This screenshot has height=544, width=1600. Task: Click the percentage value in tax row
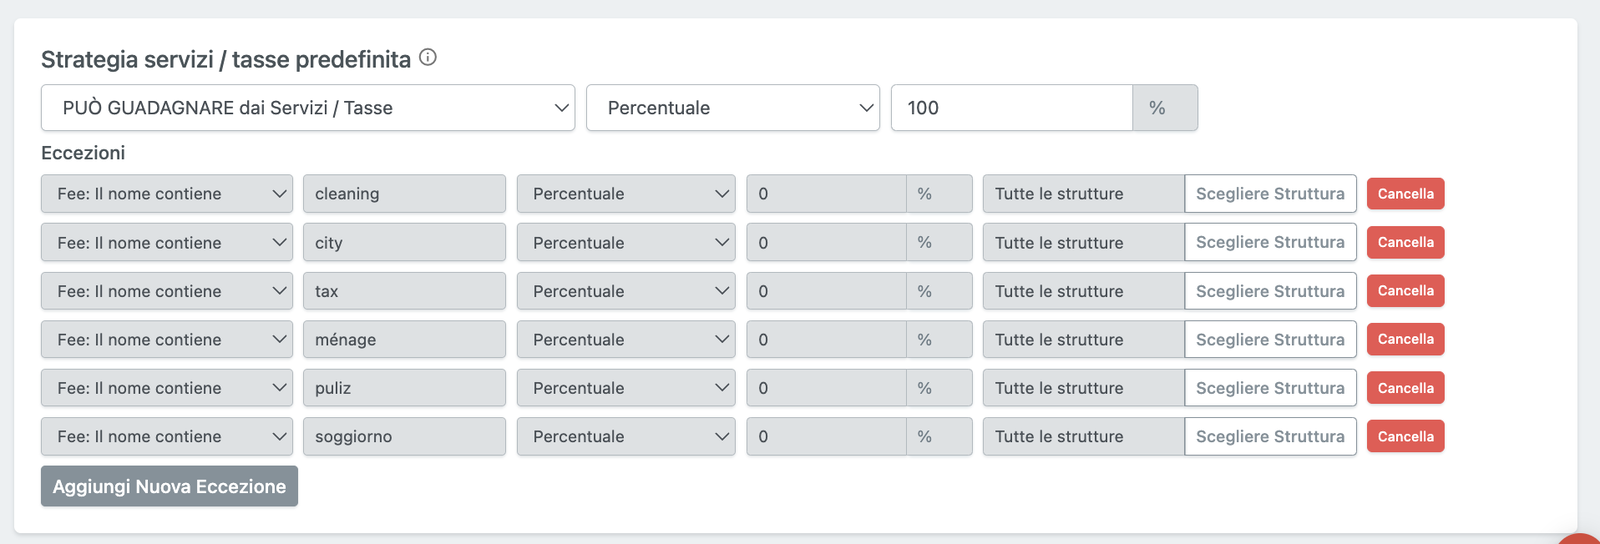[826, 292]
